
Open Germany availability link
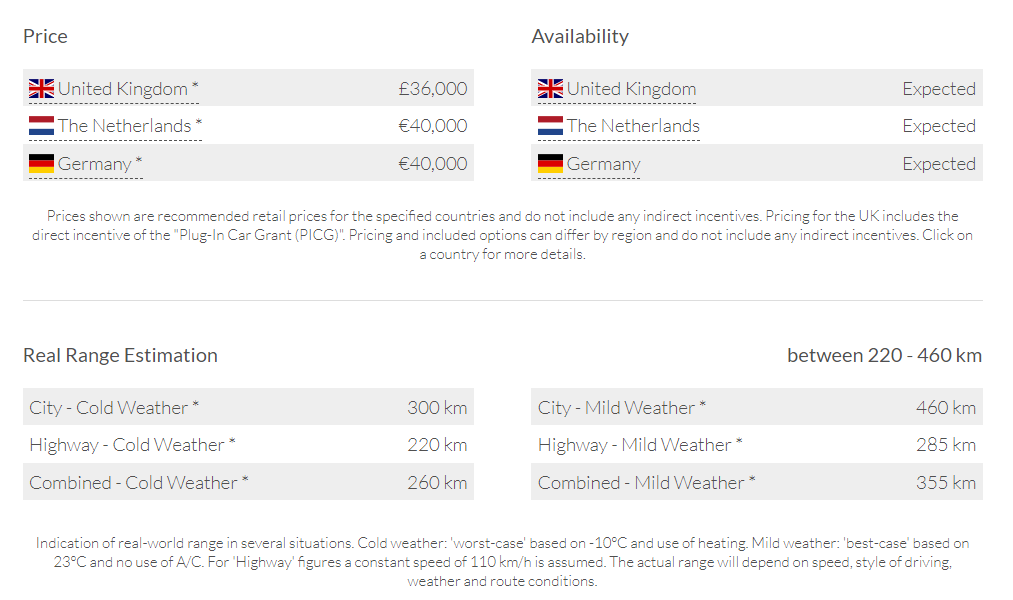603,164
